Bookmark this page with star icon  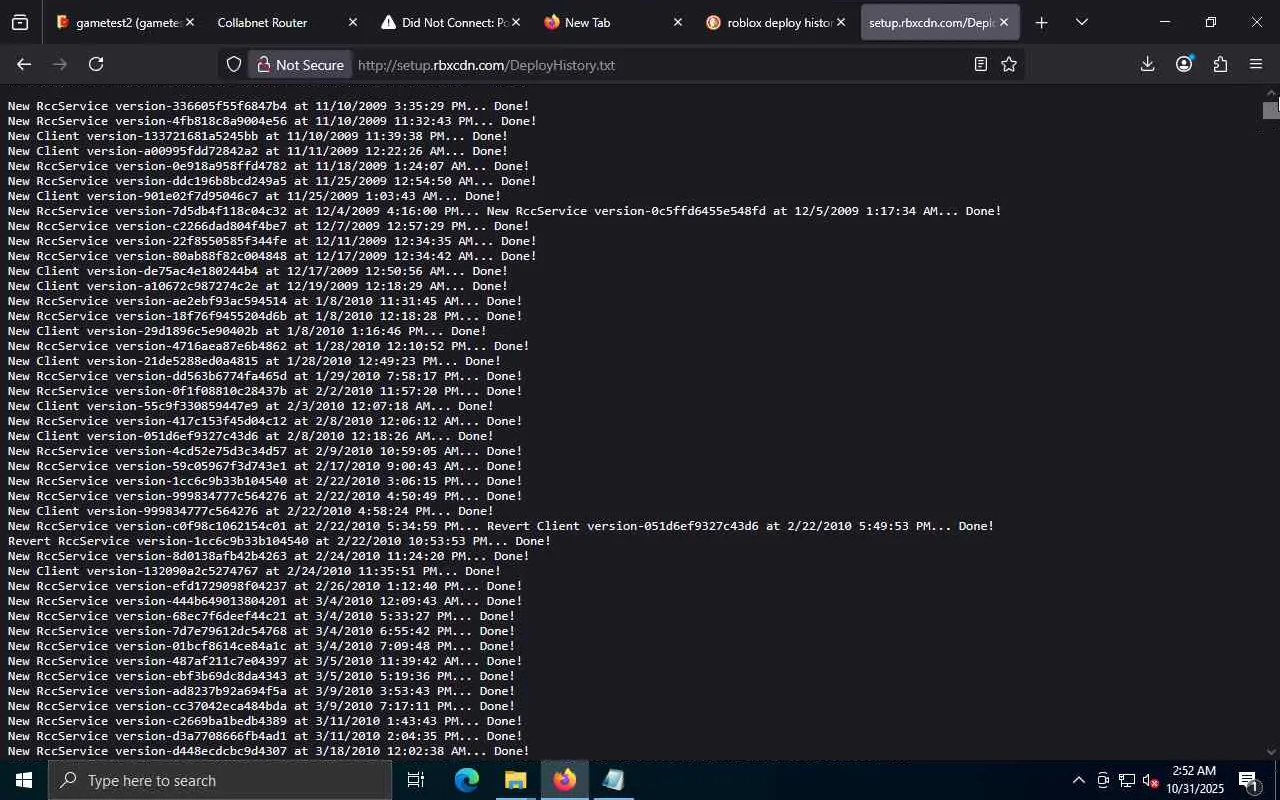pos(1009,64)
